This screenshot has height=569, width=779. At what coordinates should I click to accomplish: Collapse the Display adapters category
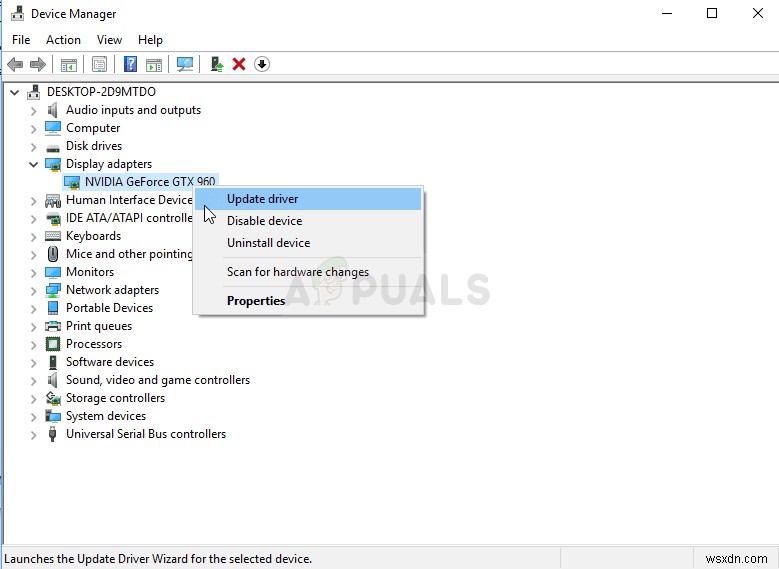click(33, 164)
